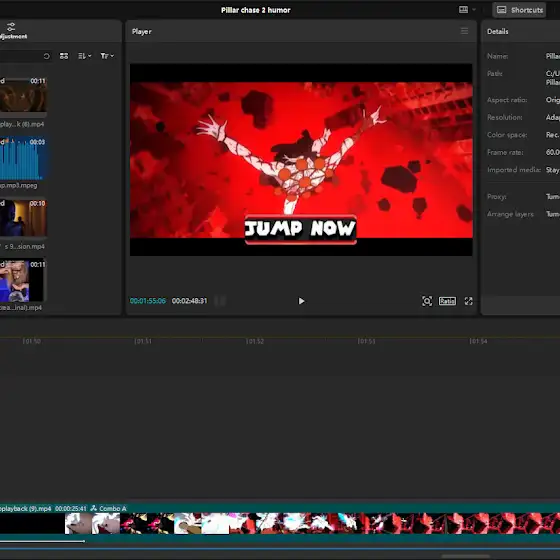Click the current timecode 00:01:55:06
This screenshot has height=560, width=560.
pos(148,301)
